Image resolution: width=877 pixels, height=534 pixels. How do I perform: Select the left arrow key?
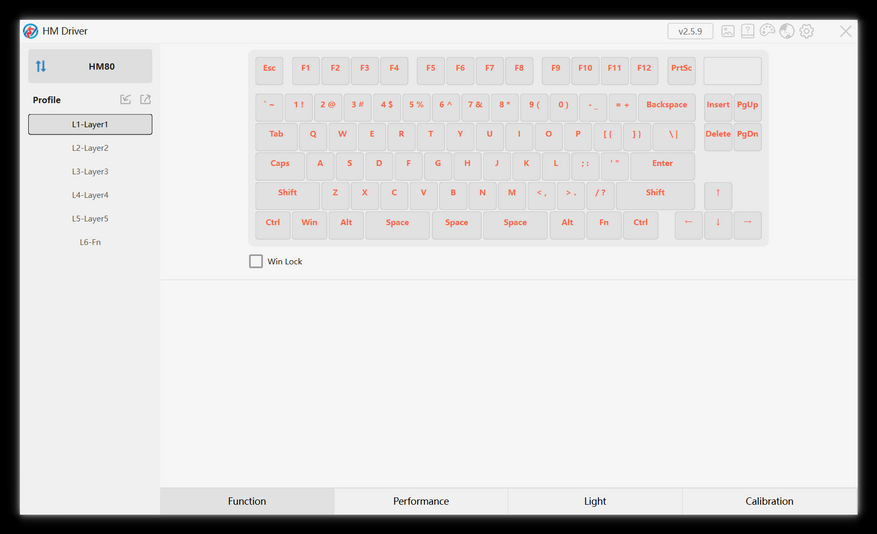click(x=689, y=225)
